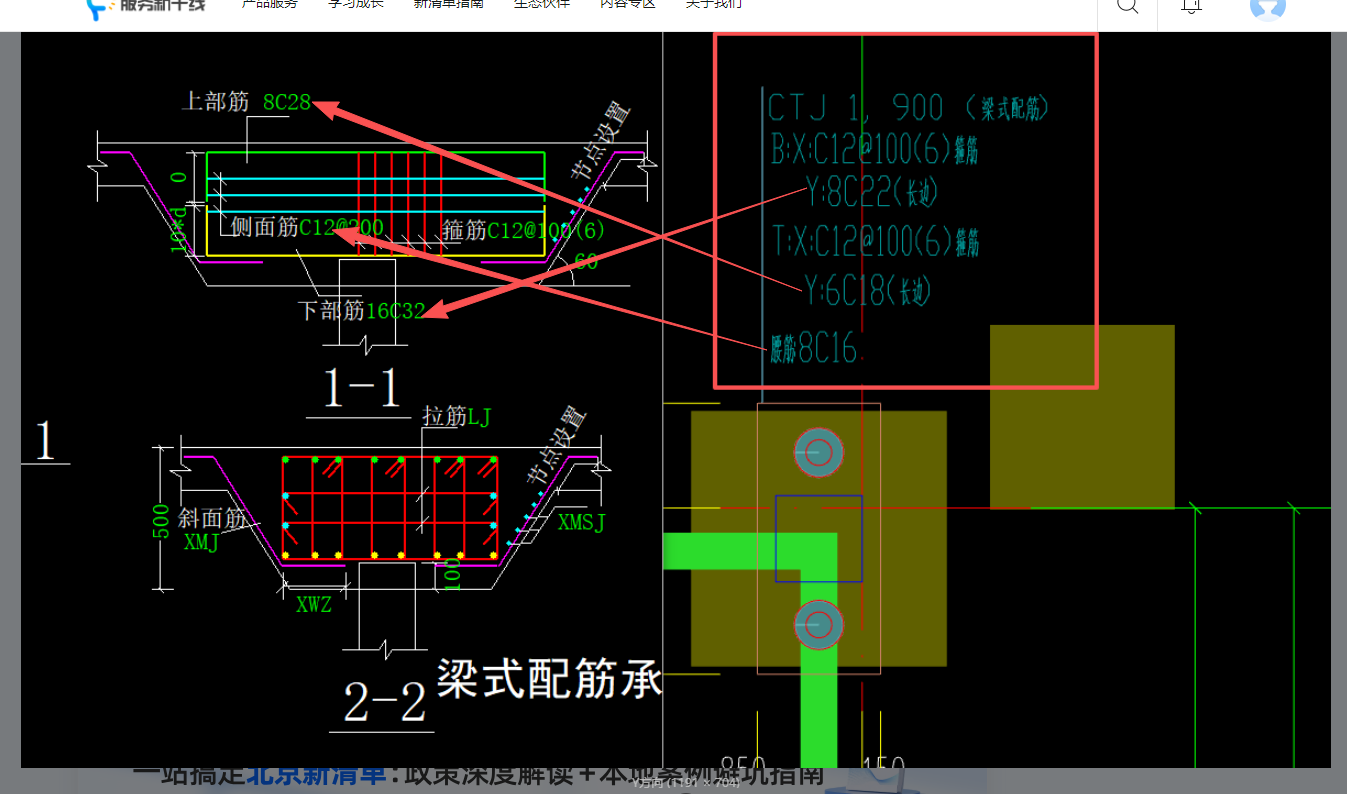Click the 拉筋LJ label in section 2-2
The width and height of the screenshot is (1347, 794).
[x=457, y=416]
